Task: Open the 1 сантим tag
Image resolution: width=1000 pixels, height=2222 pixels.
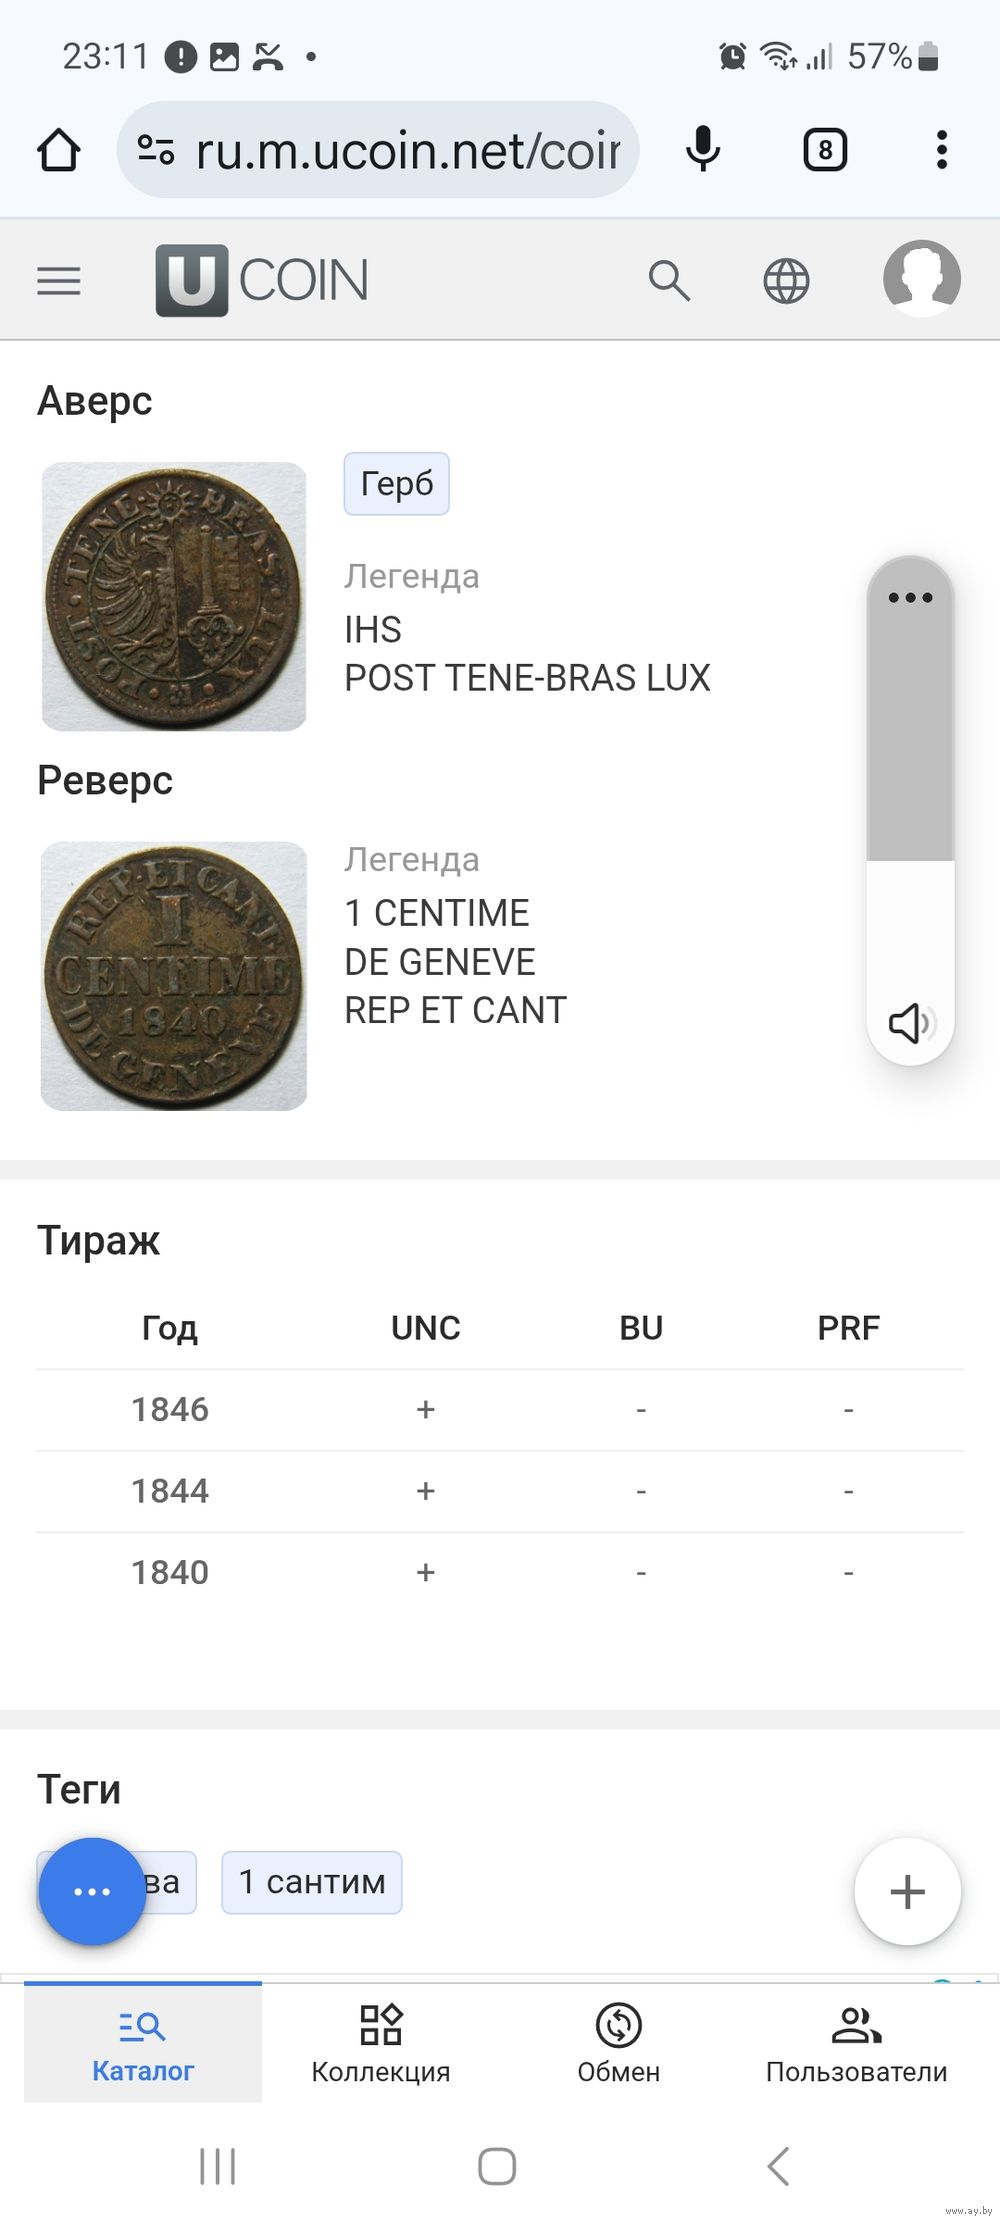Action: pyautogui.click(x=312, y=1882)
